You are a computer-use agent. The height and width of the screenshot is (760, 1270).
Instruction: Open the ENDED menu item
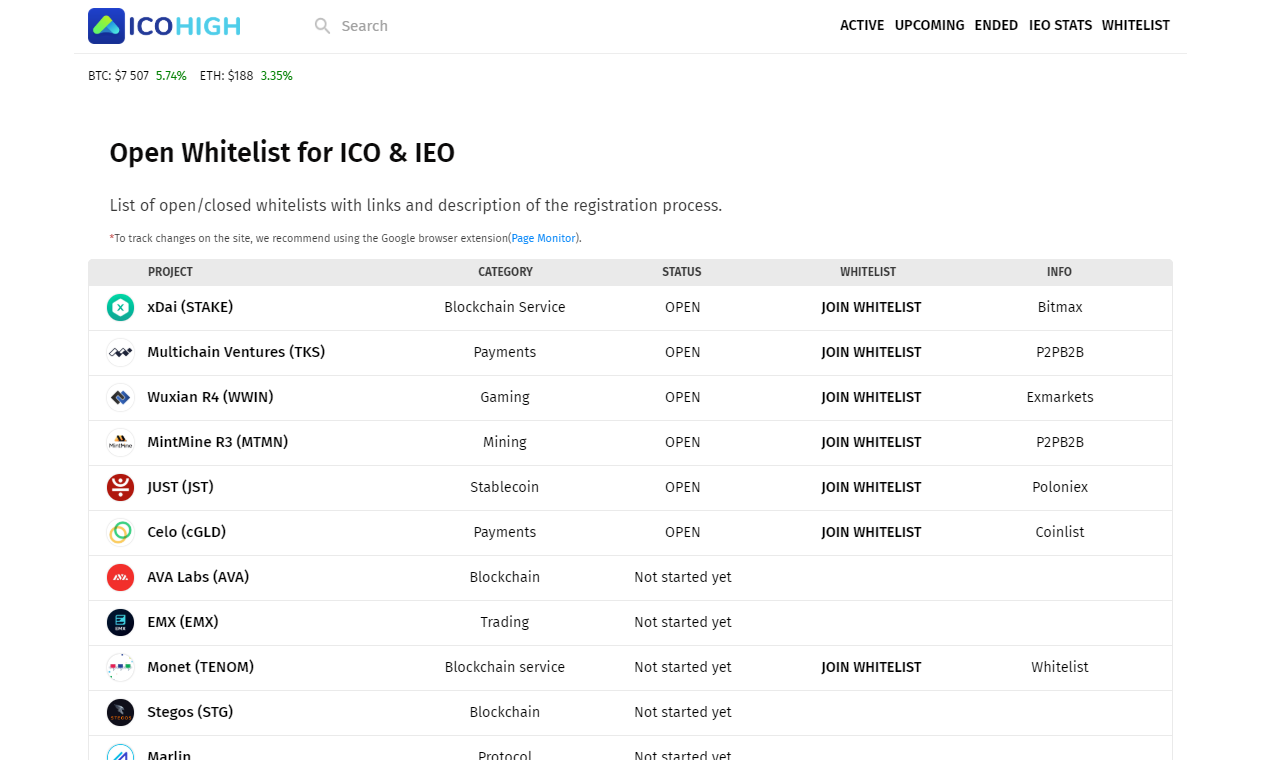pos(997,26)
